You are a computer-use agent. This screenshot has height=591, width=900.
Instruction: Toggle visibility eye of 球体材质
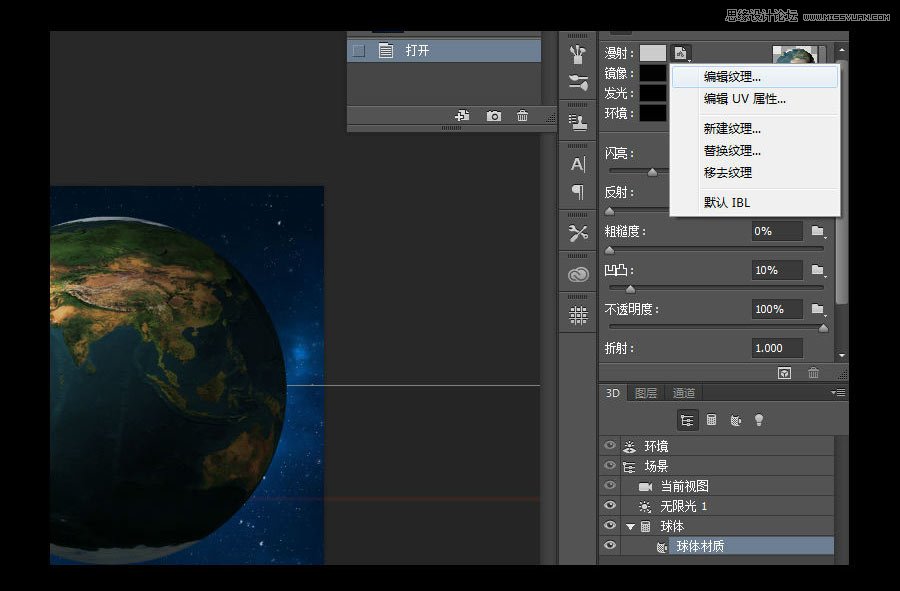(x=610, y=545)
